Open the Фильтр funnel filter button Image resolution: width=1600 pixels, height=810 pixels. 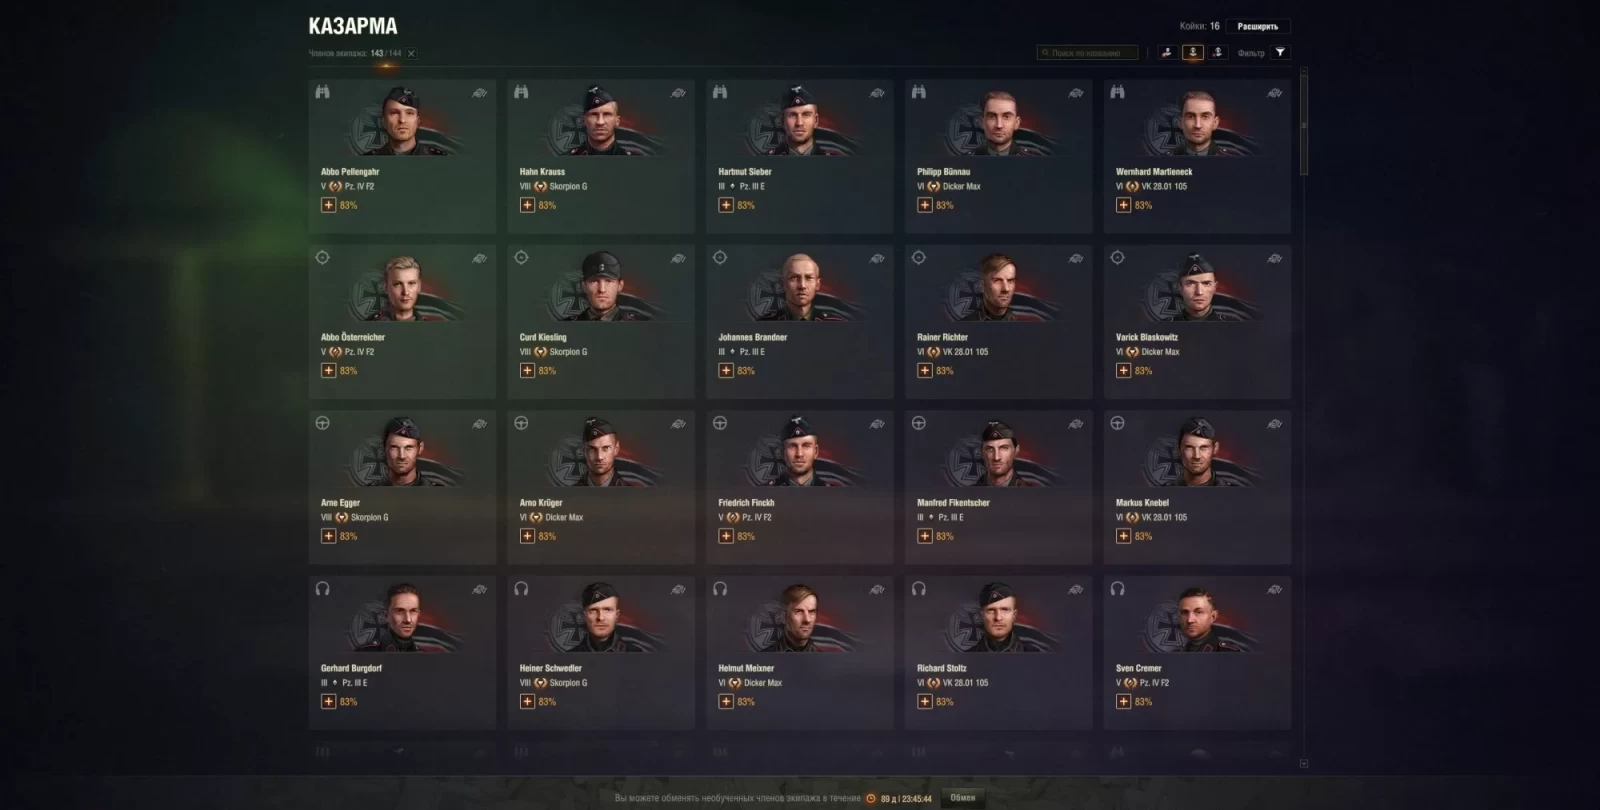(x=1280, y=52)
